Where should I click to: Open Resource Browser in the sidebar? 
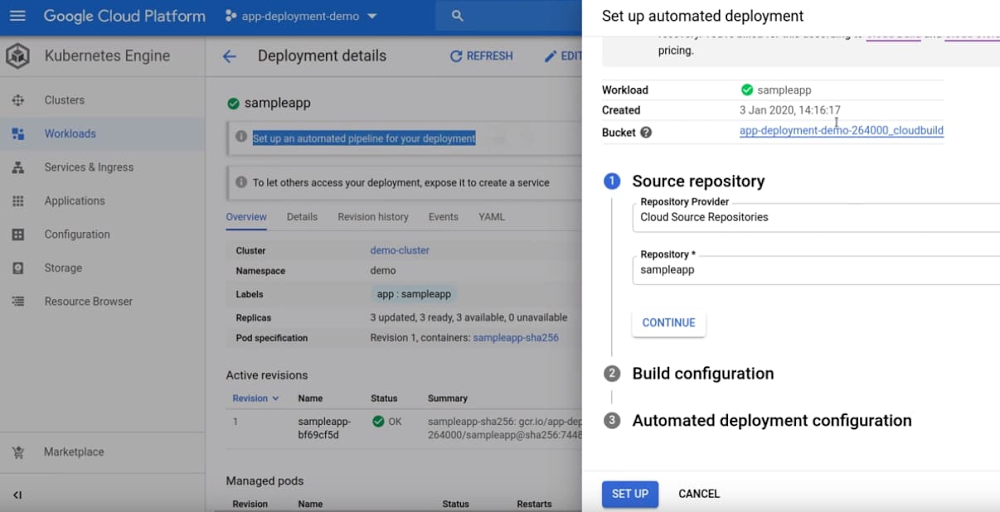(89, 302)
